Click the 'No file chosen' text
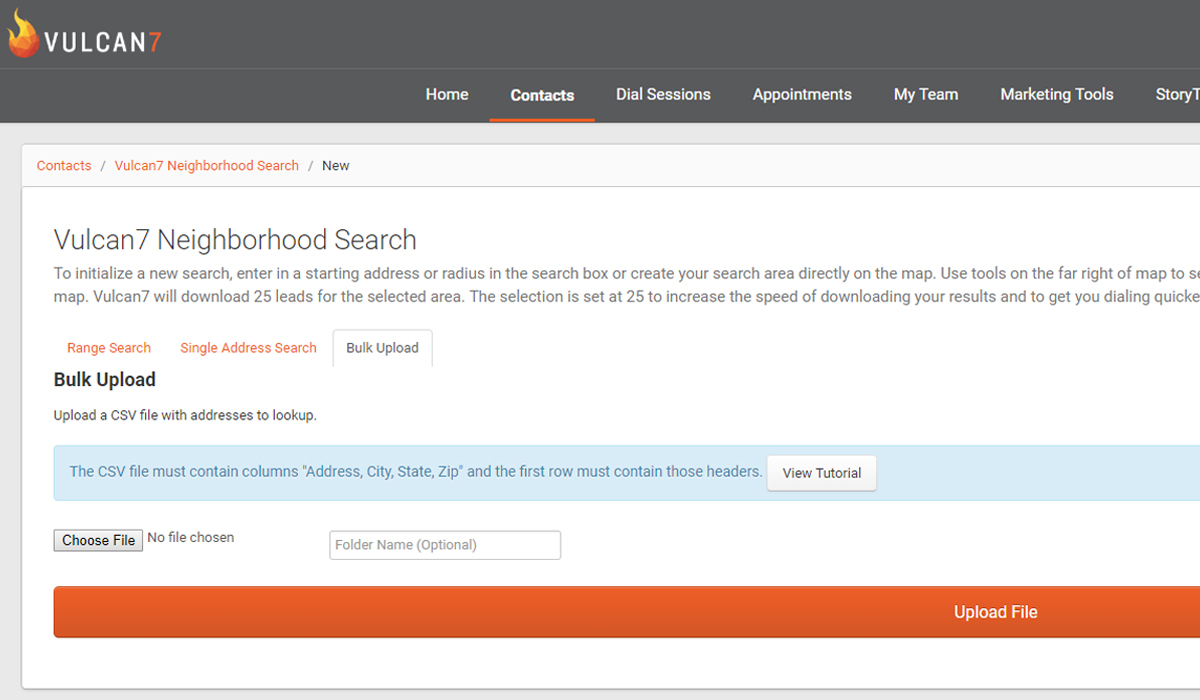 [191, 538]
